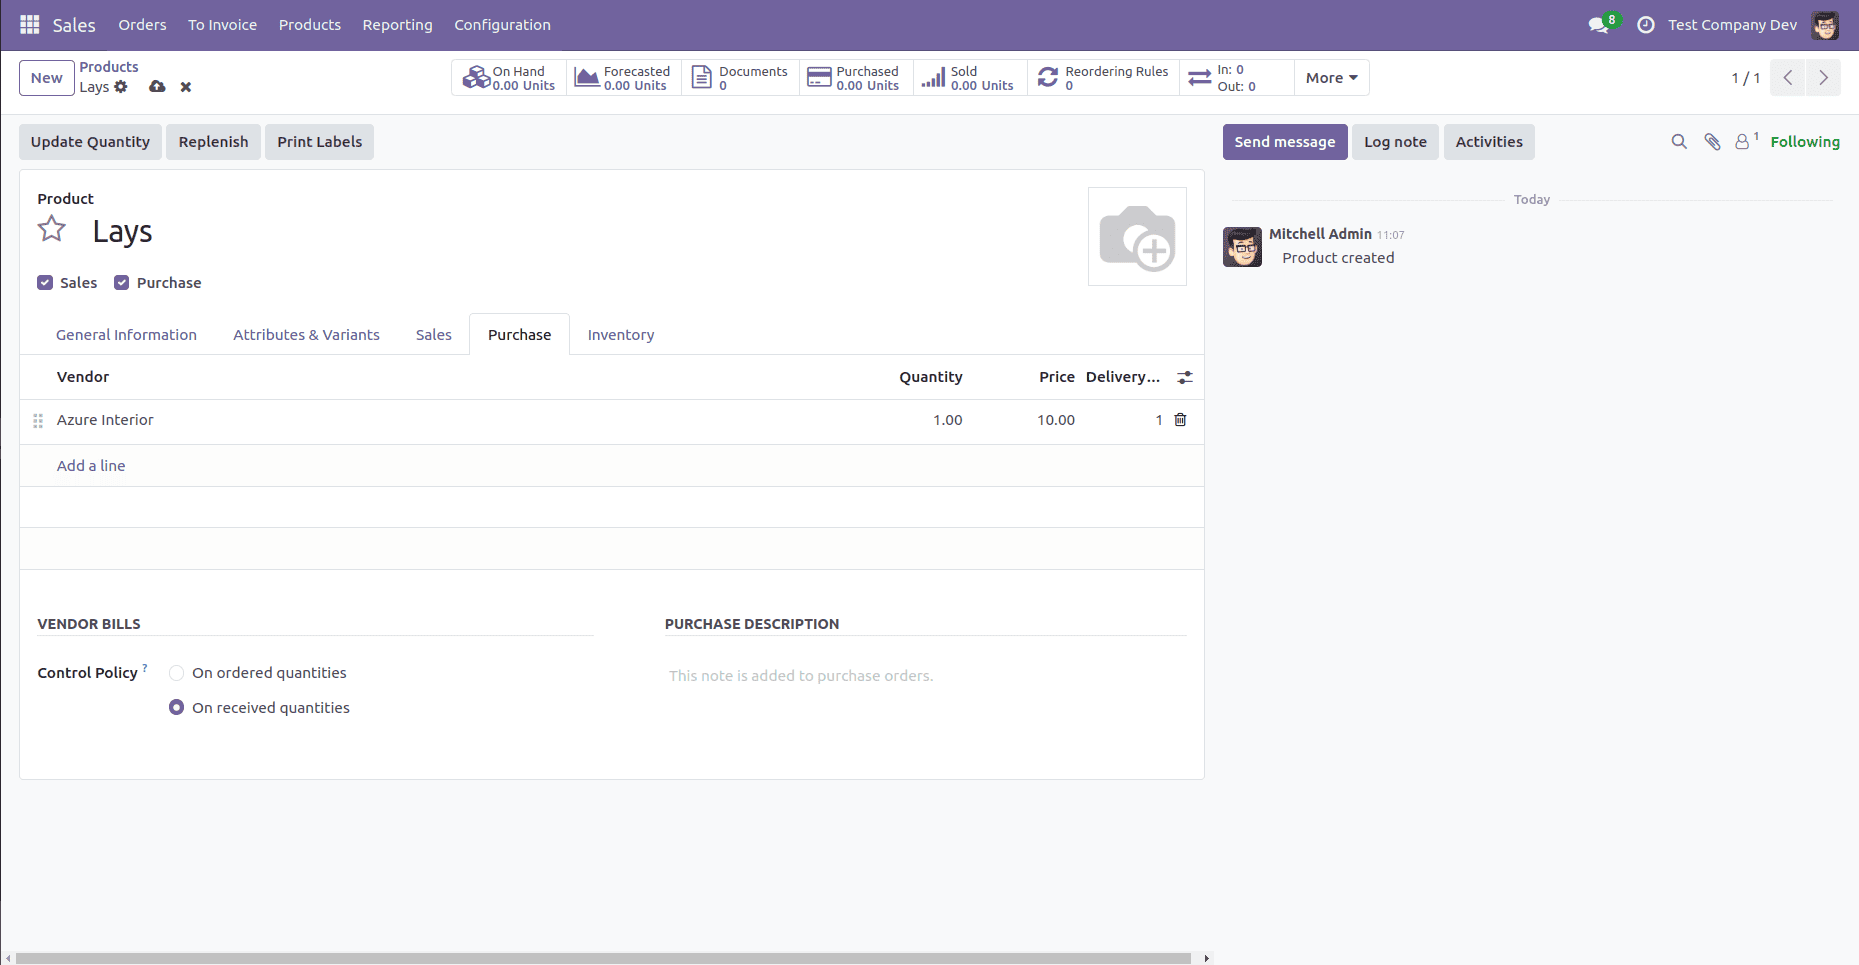Select On ordered quantities radio
1859x965 pixels.
pos(177,673)
